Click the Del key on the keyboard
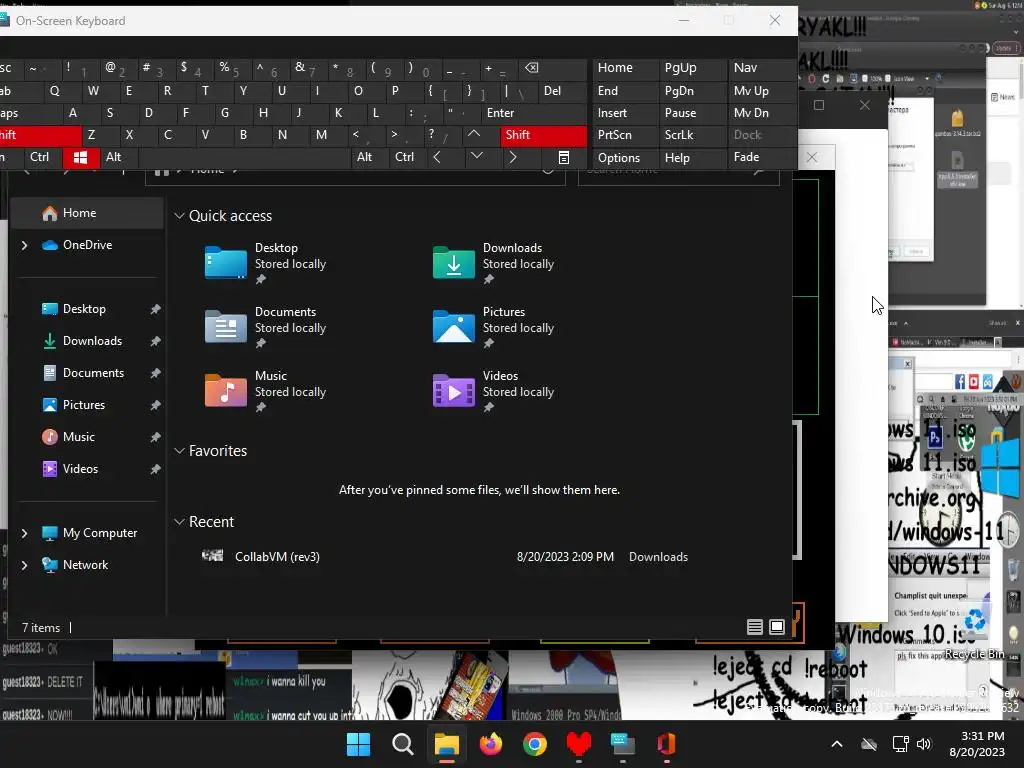The image size is (1024, 768). click(562, 91)
